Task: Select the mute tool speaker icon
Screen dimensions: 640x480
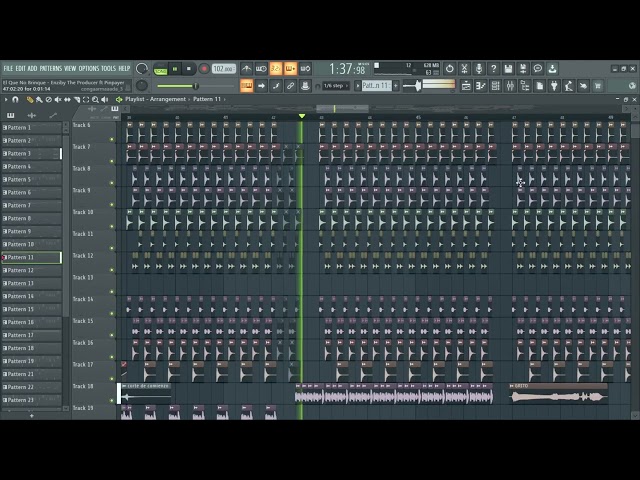Action: click(x=58, y=99)
